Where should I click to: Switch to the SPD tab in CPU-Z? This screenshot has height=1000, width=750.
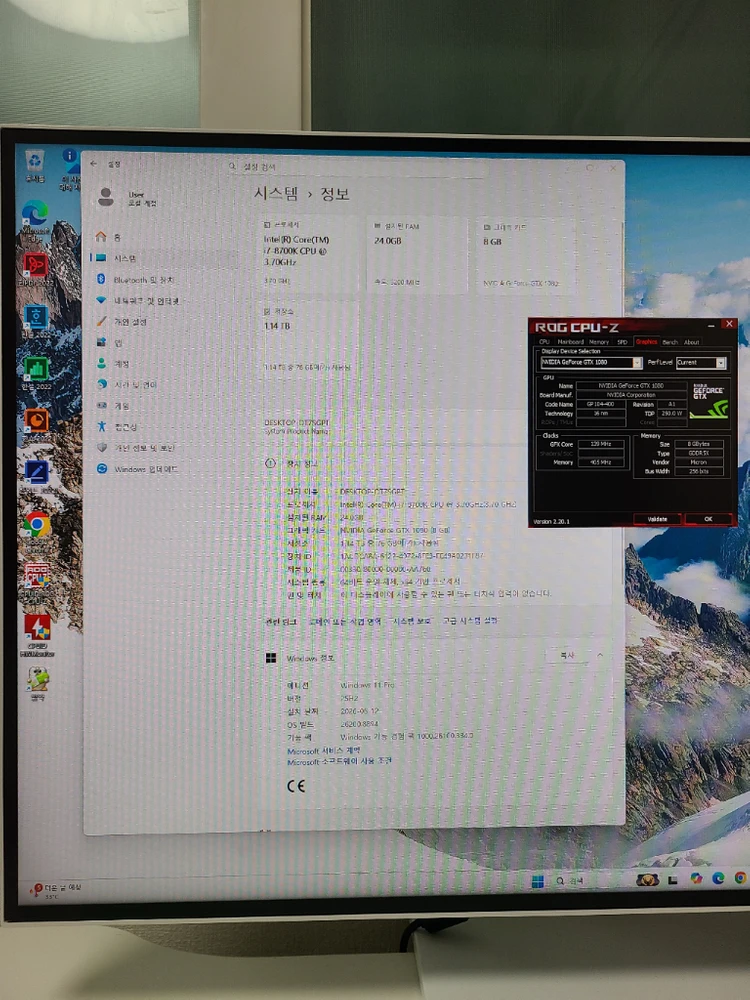click(622, 342)
